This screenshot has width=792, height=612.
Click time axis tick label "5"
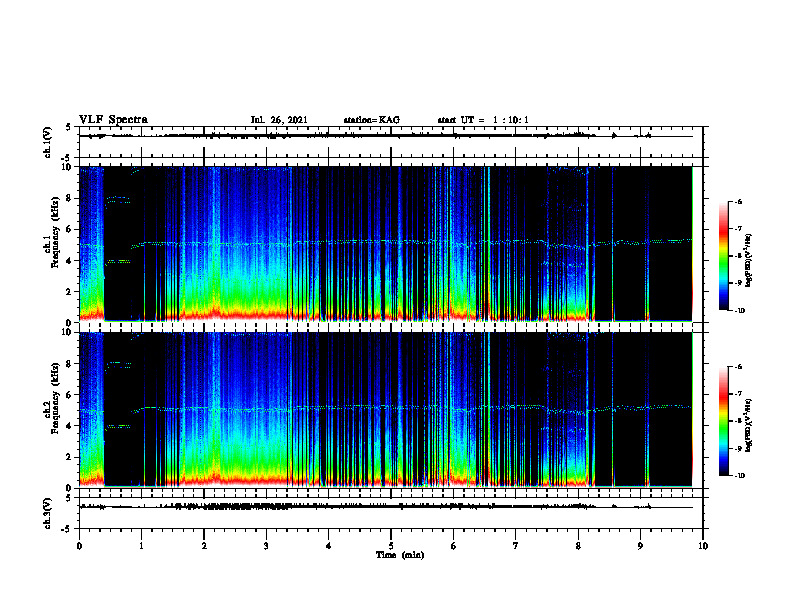[391, 546]
